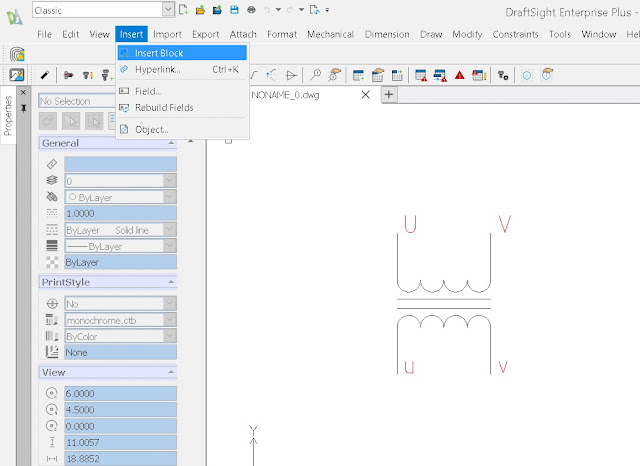Click the line scale 1.0000 field
The height and width of the screenshot is (466, 640).
click(120, 213)
